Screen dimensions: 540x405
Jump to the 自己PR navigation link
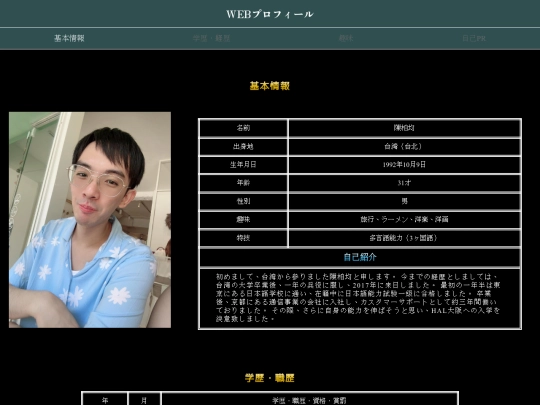[x=474, y=38]
